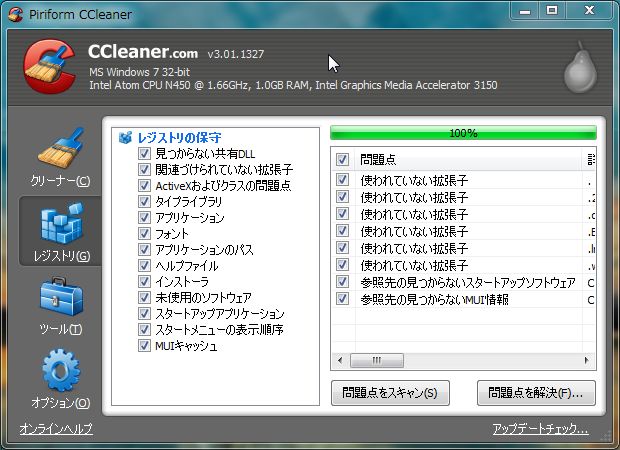Image resolution: width=620 pixels, height=450 pixels.
Task: Select the レジストリ(G) registry section
Action: pos(61,231)
